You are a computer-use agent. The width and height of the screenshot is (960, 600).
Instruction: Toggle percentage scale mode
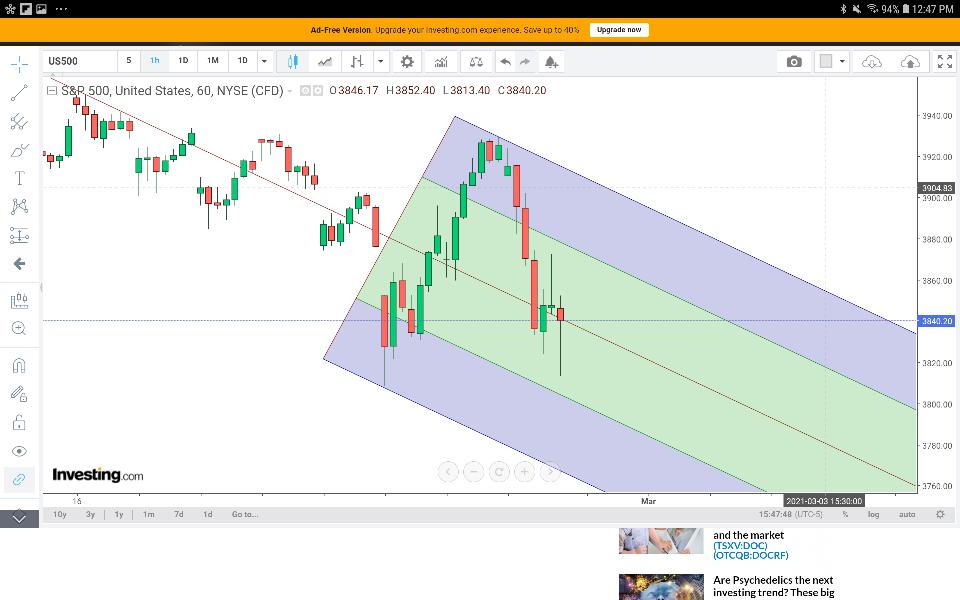coord(845,514)
